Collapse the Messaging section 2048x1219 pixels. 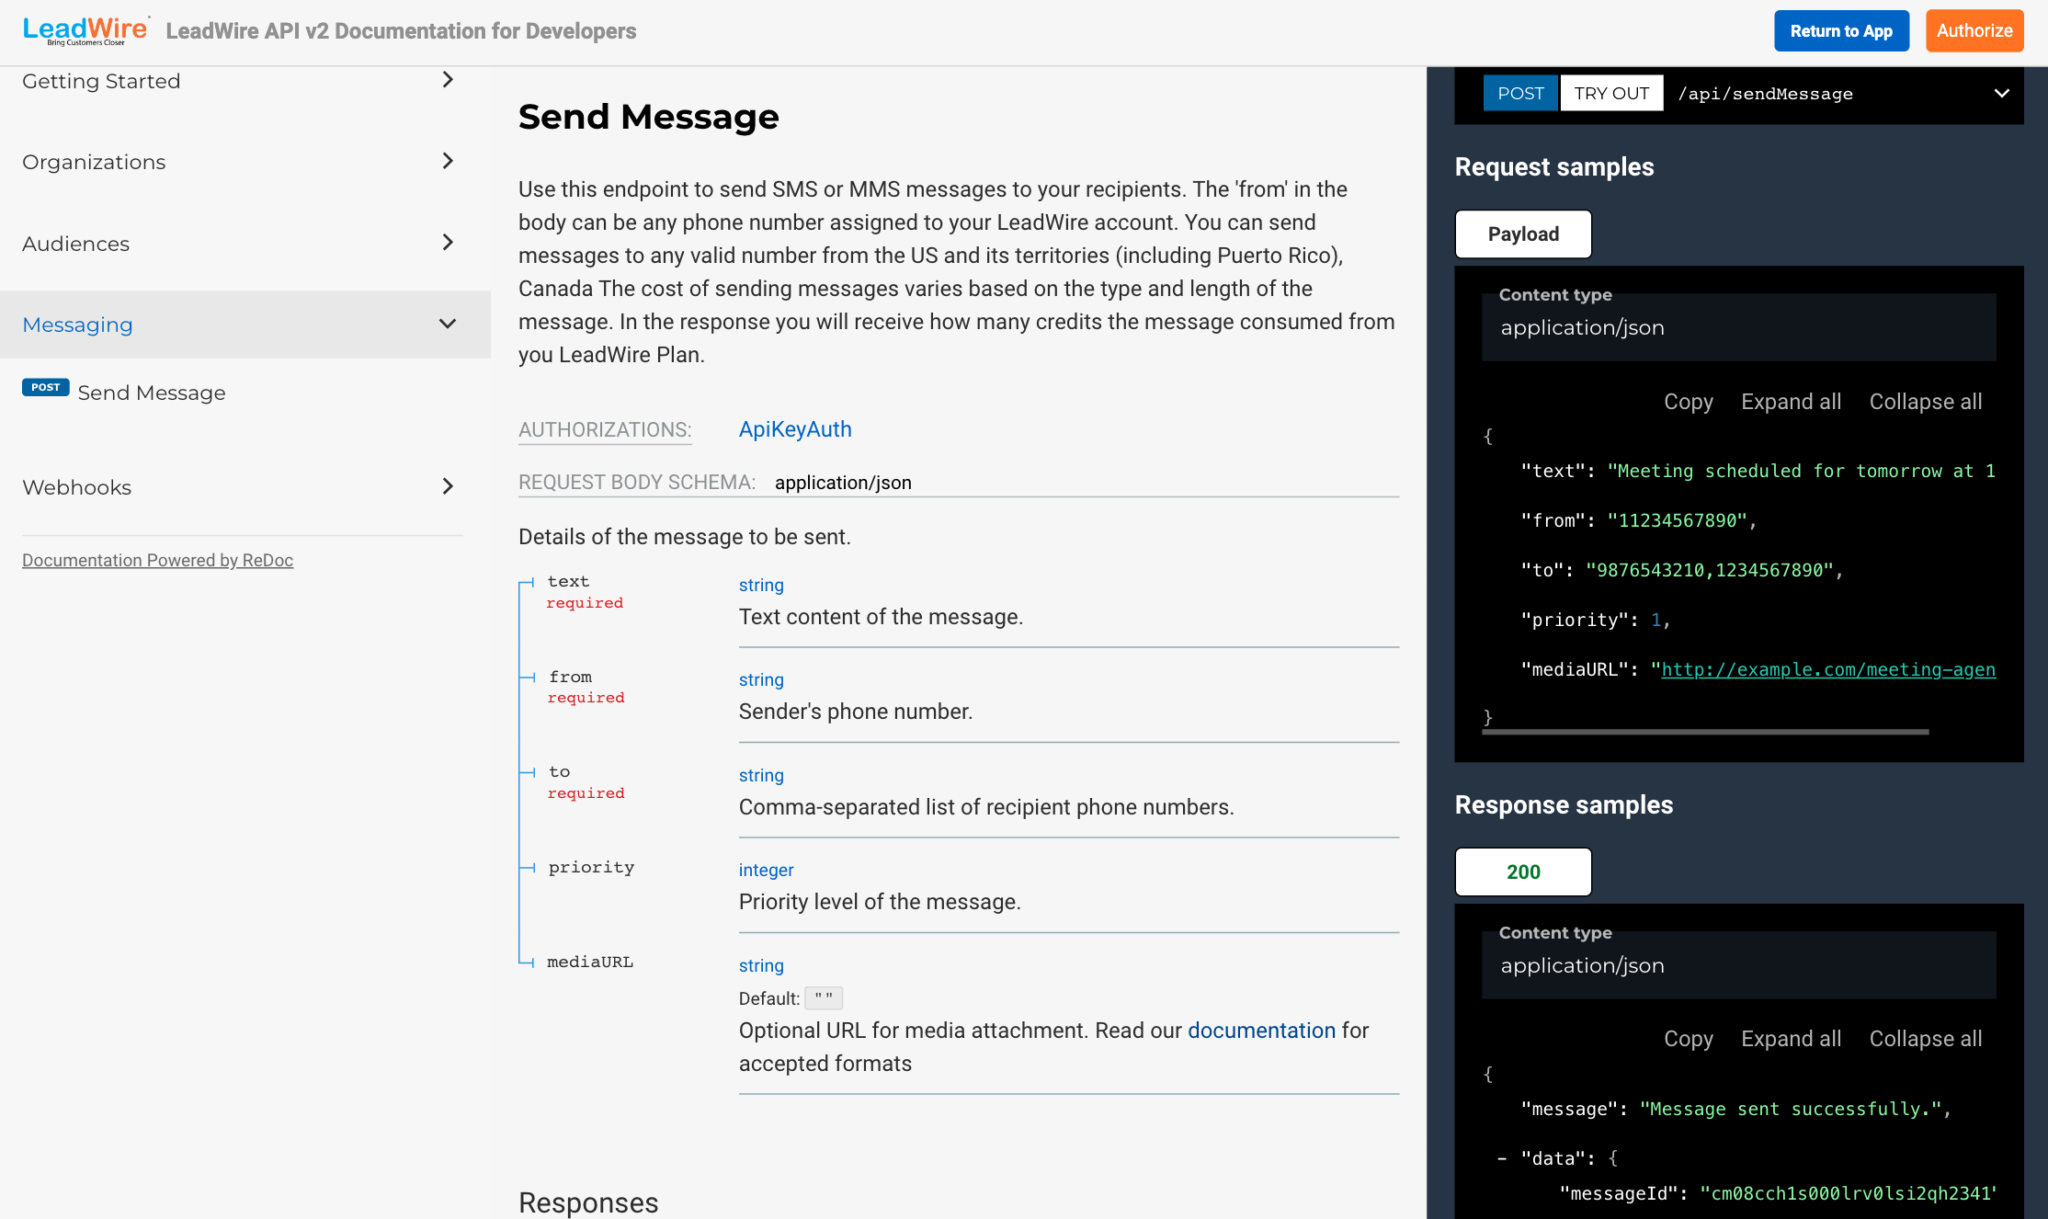[x=448, y=324]
